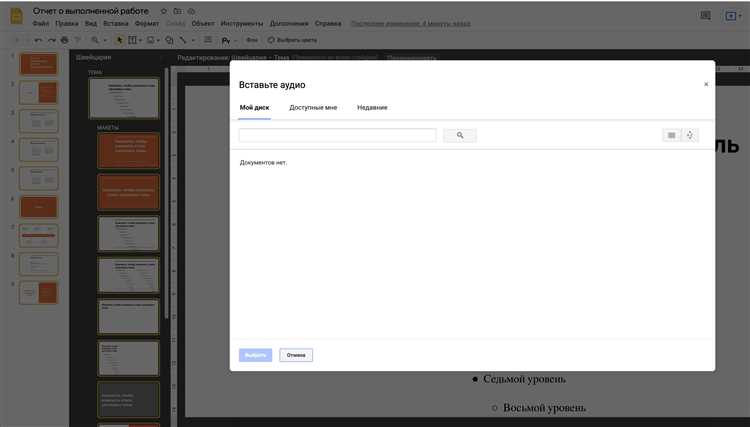
Task: Expand the Insert image dropdown arrow
Action: tap(158, 41)
